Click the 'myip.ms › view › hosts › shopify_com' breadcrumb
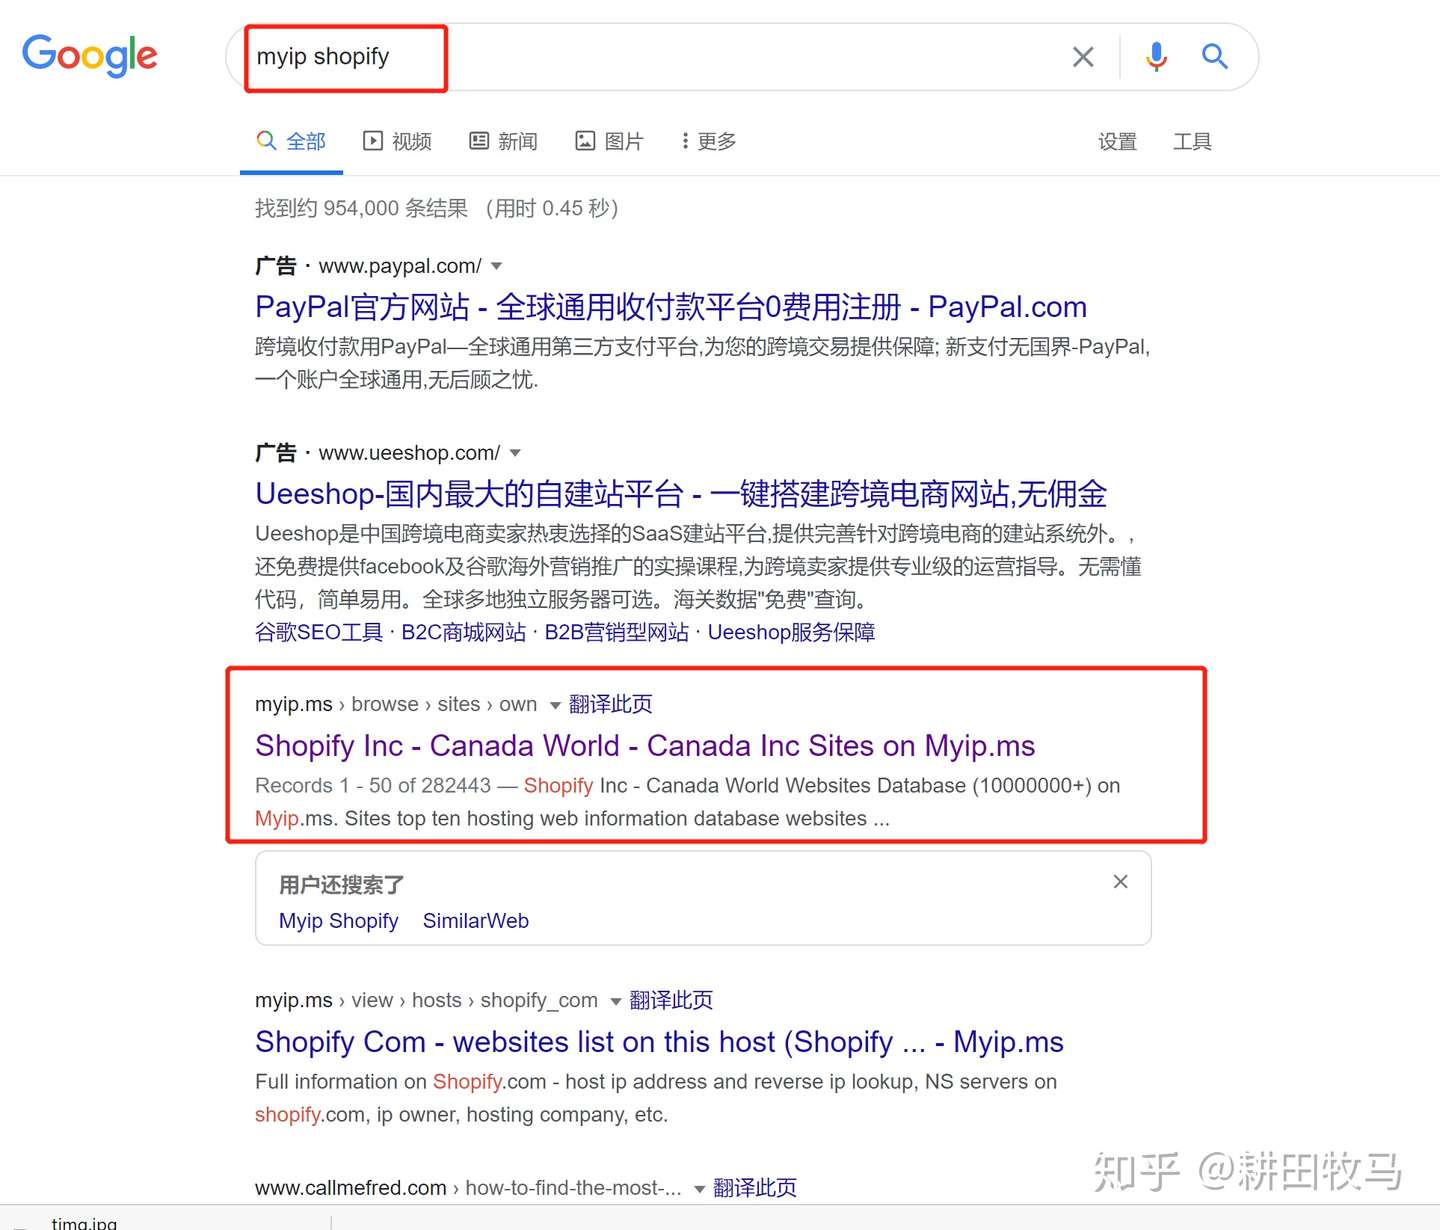1440x1230 pixels. (x=426, y=1000)
